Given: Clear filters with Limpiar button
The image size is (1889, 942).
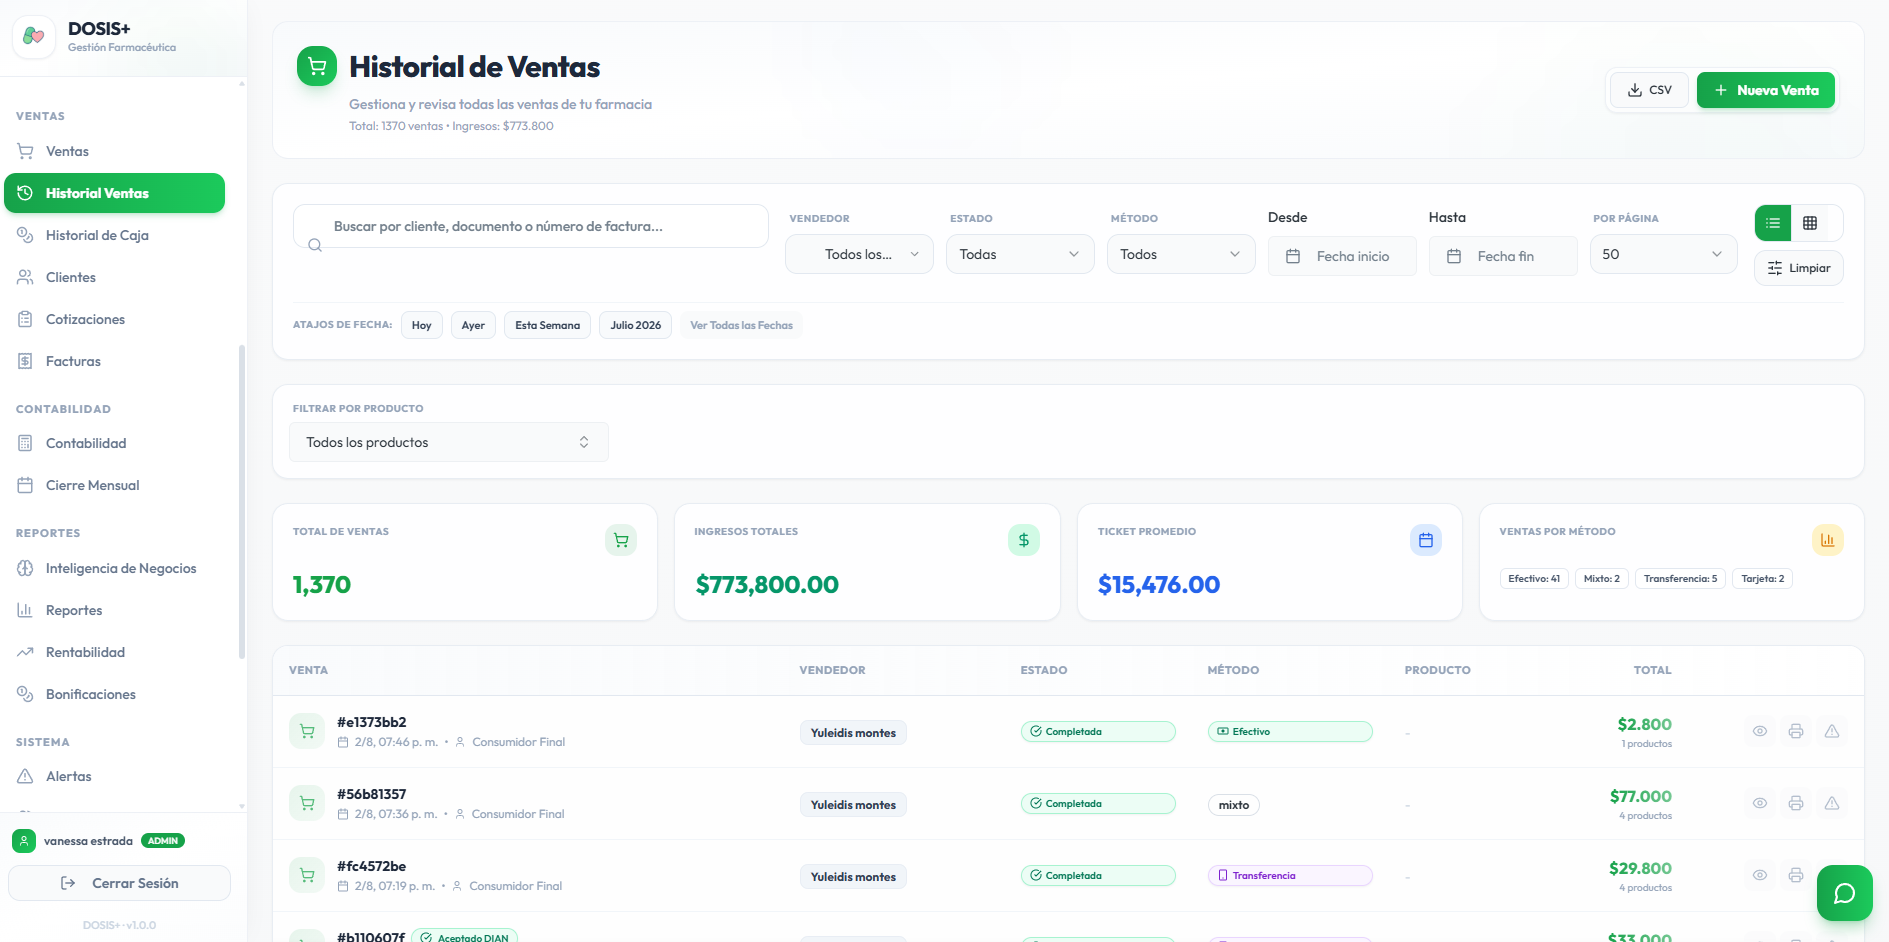Looking at the screenshot, I should point(1799,268).
